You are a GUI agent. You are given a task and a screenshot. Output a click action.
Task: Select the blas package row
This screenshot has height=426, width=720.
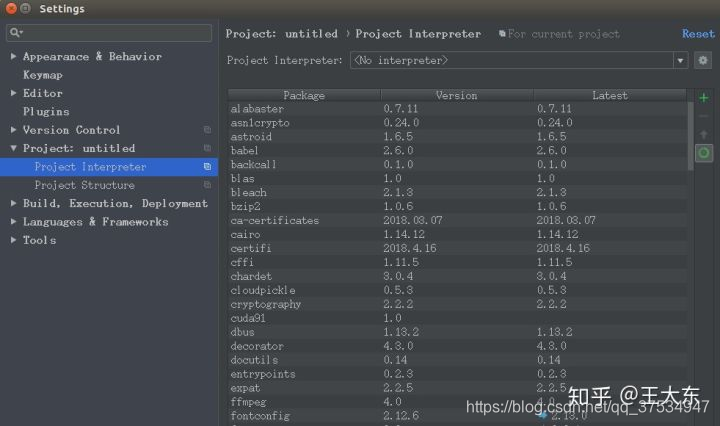pyautogui.click(x=457, y=179)
